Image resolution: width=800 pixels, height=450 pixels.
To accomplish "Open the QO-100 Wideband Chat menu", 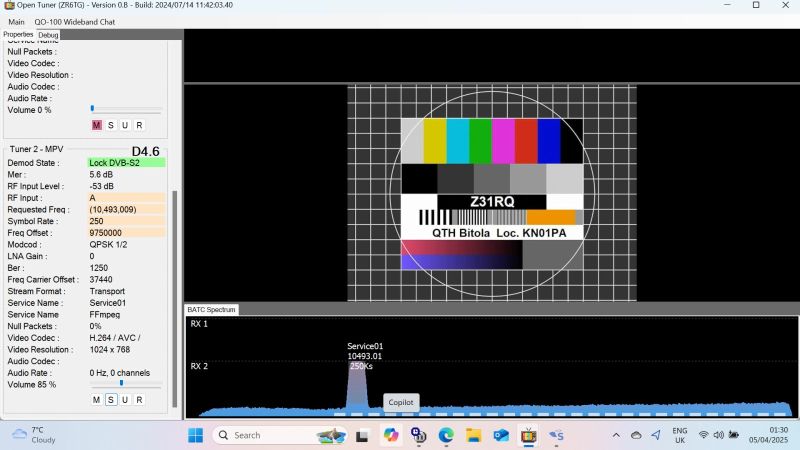I will [x=74, y=21].
